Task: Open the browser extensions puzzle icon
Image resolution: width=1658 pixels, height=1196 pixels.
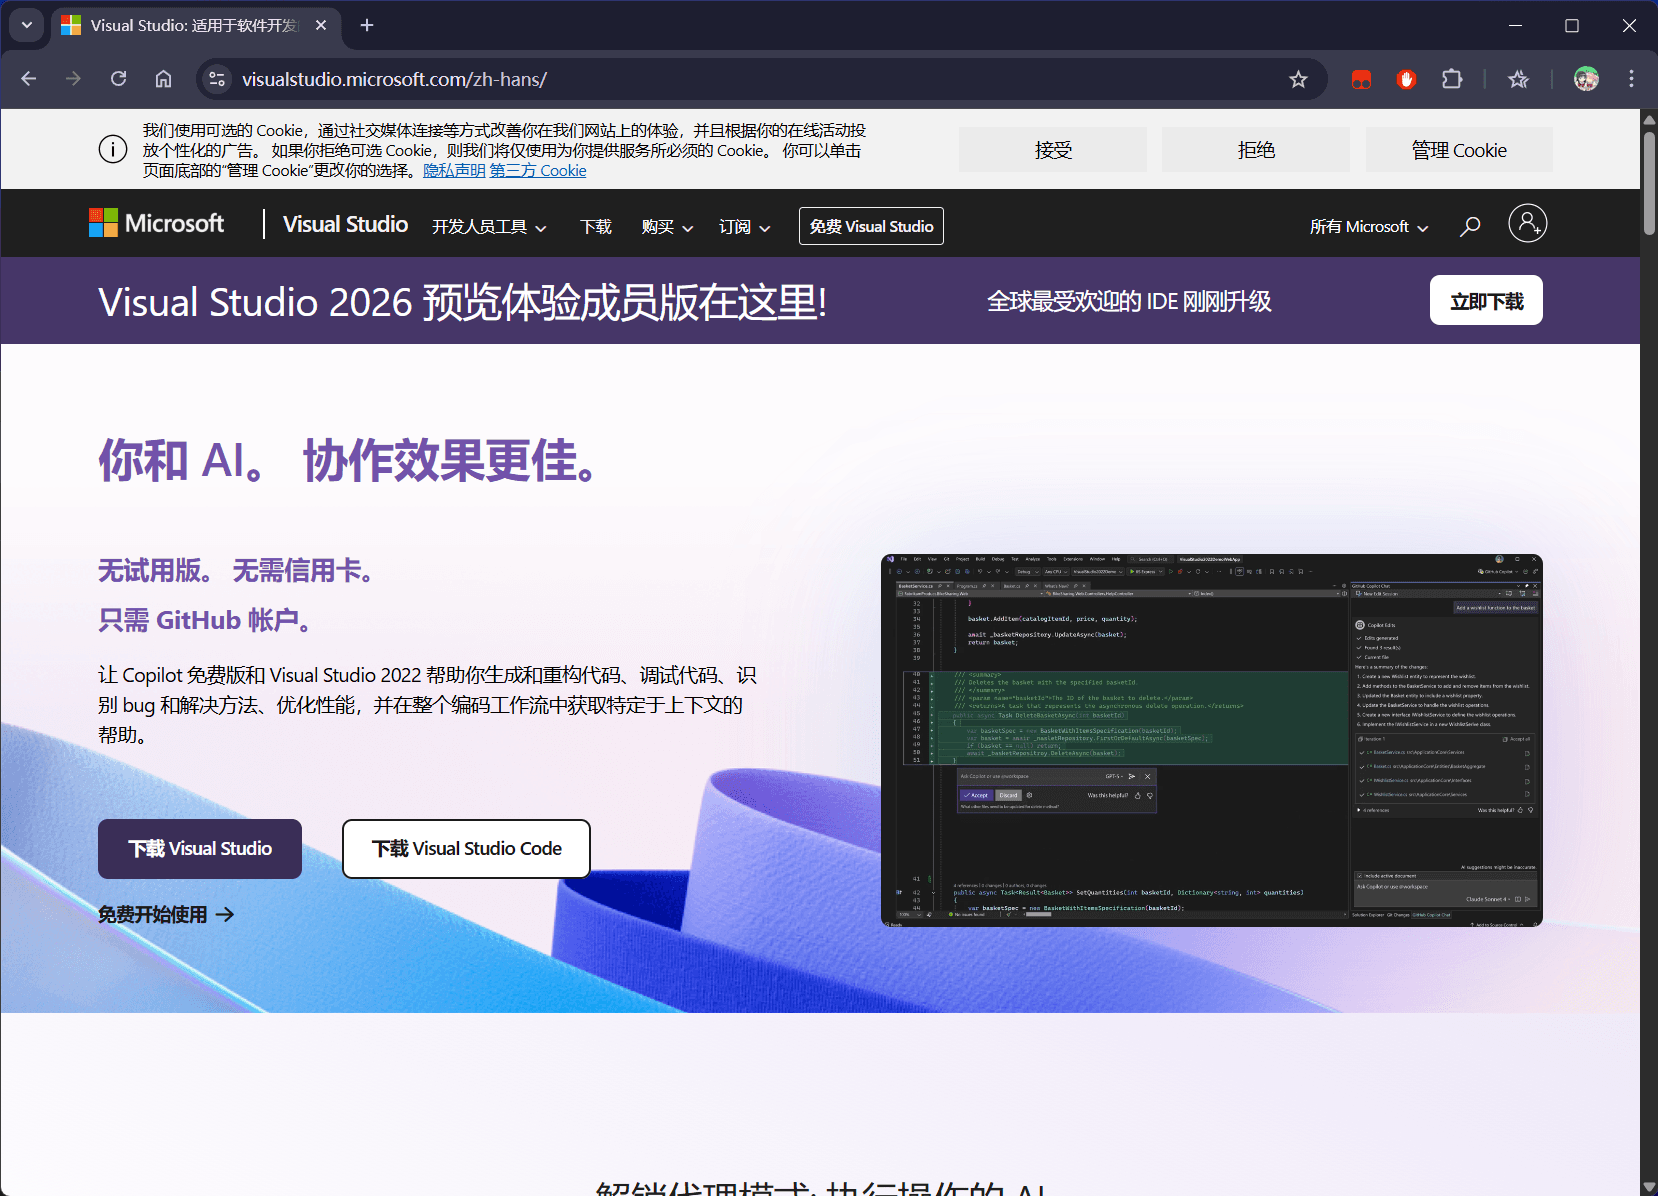Action: tap(1451, 79)
